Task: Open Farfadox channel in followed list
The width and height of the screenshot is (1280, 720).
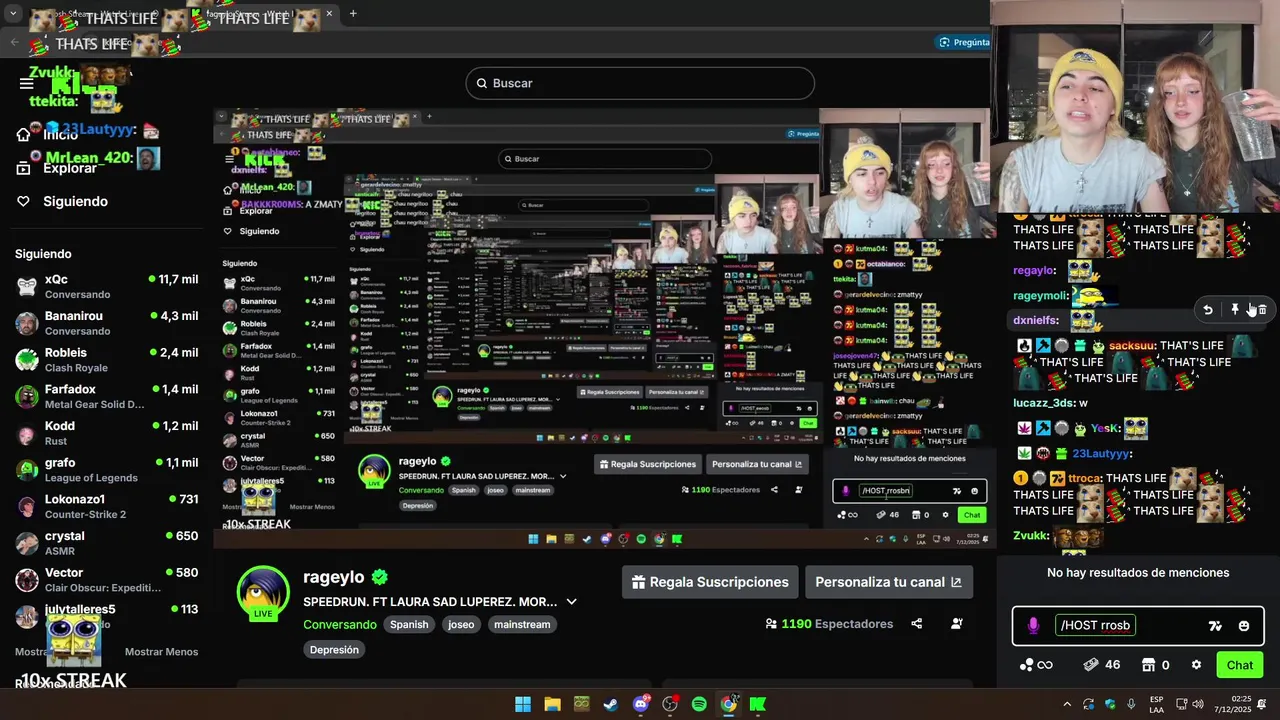Action: (x=106, y=396)
